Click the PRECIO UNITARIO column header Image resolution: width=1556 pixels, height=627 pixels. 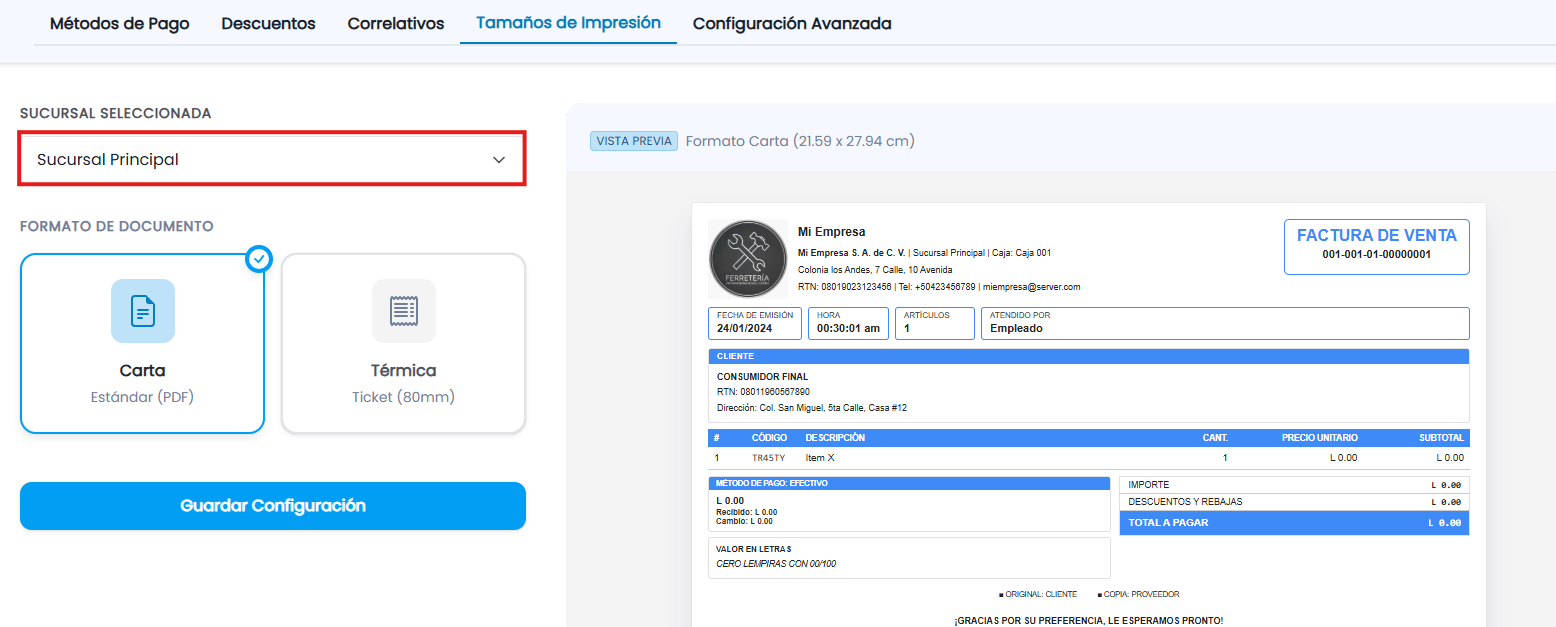1320,438
